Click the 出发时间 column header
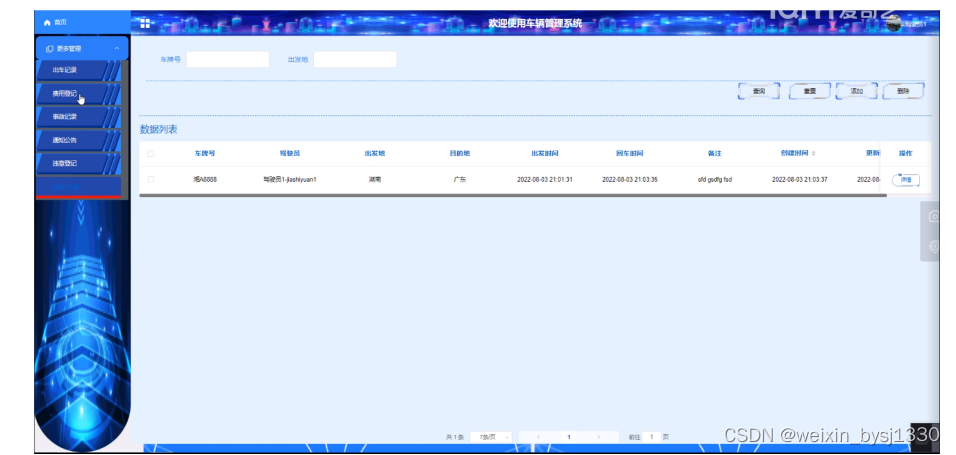The height and width of the screenshot is (455, 956). click(544, 154)
